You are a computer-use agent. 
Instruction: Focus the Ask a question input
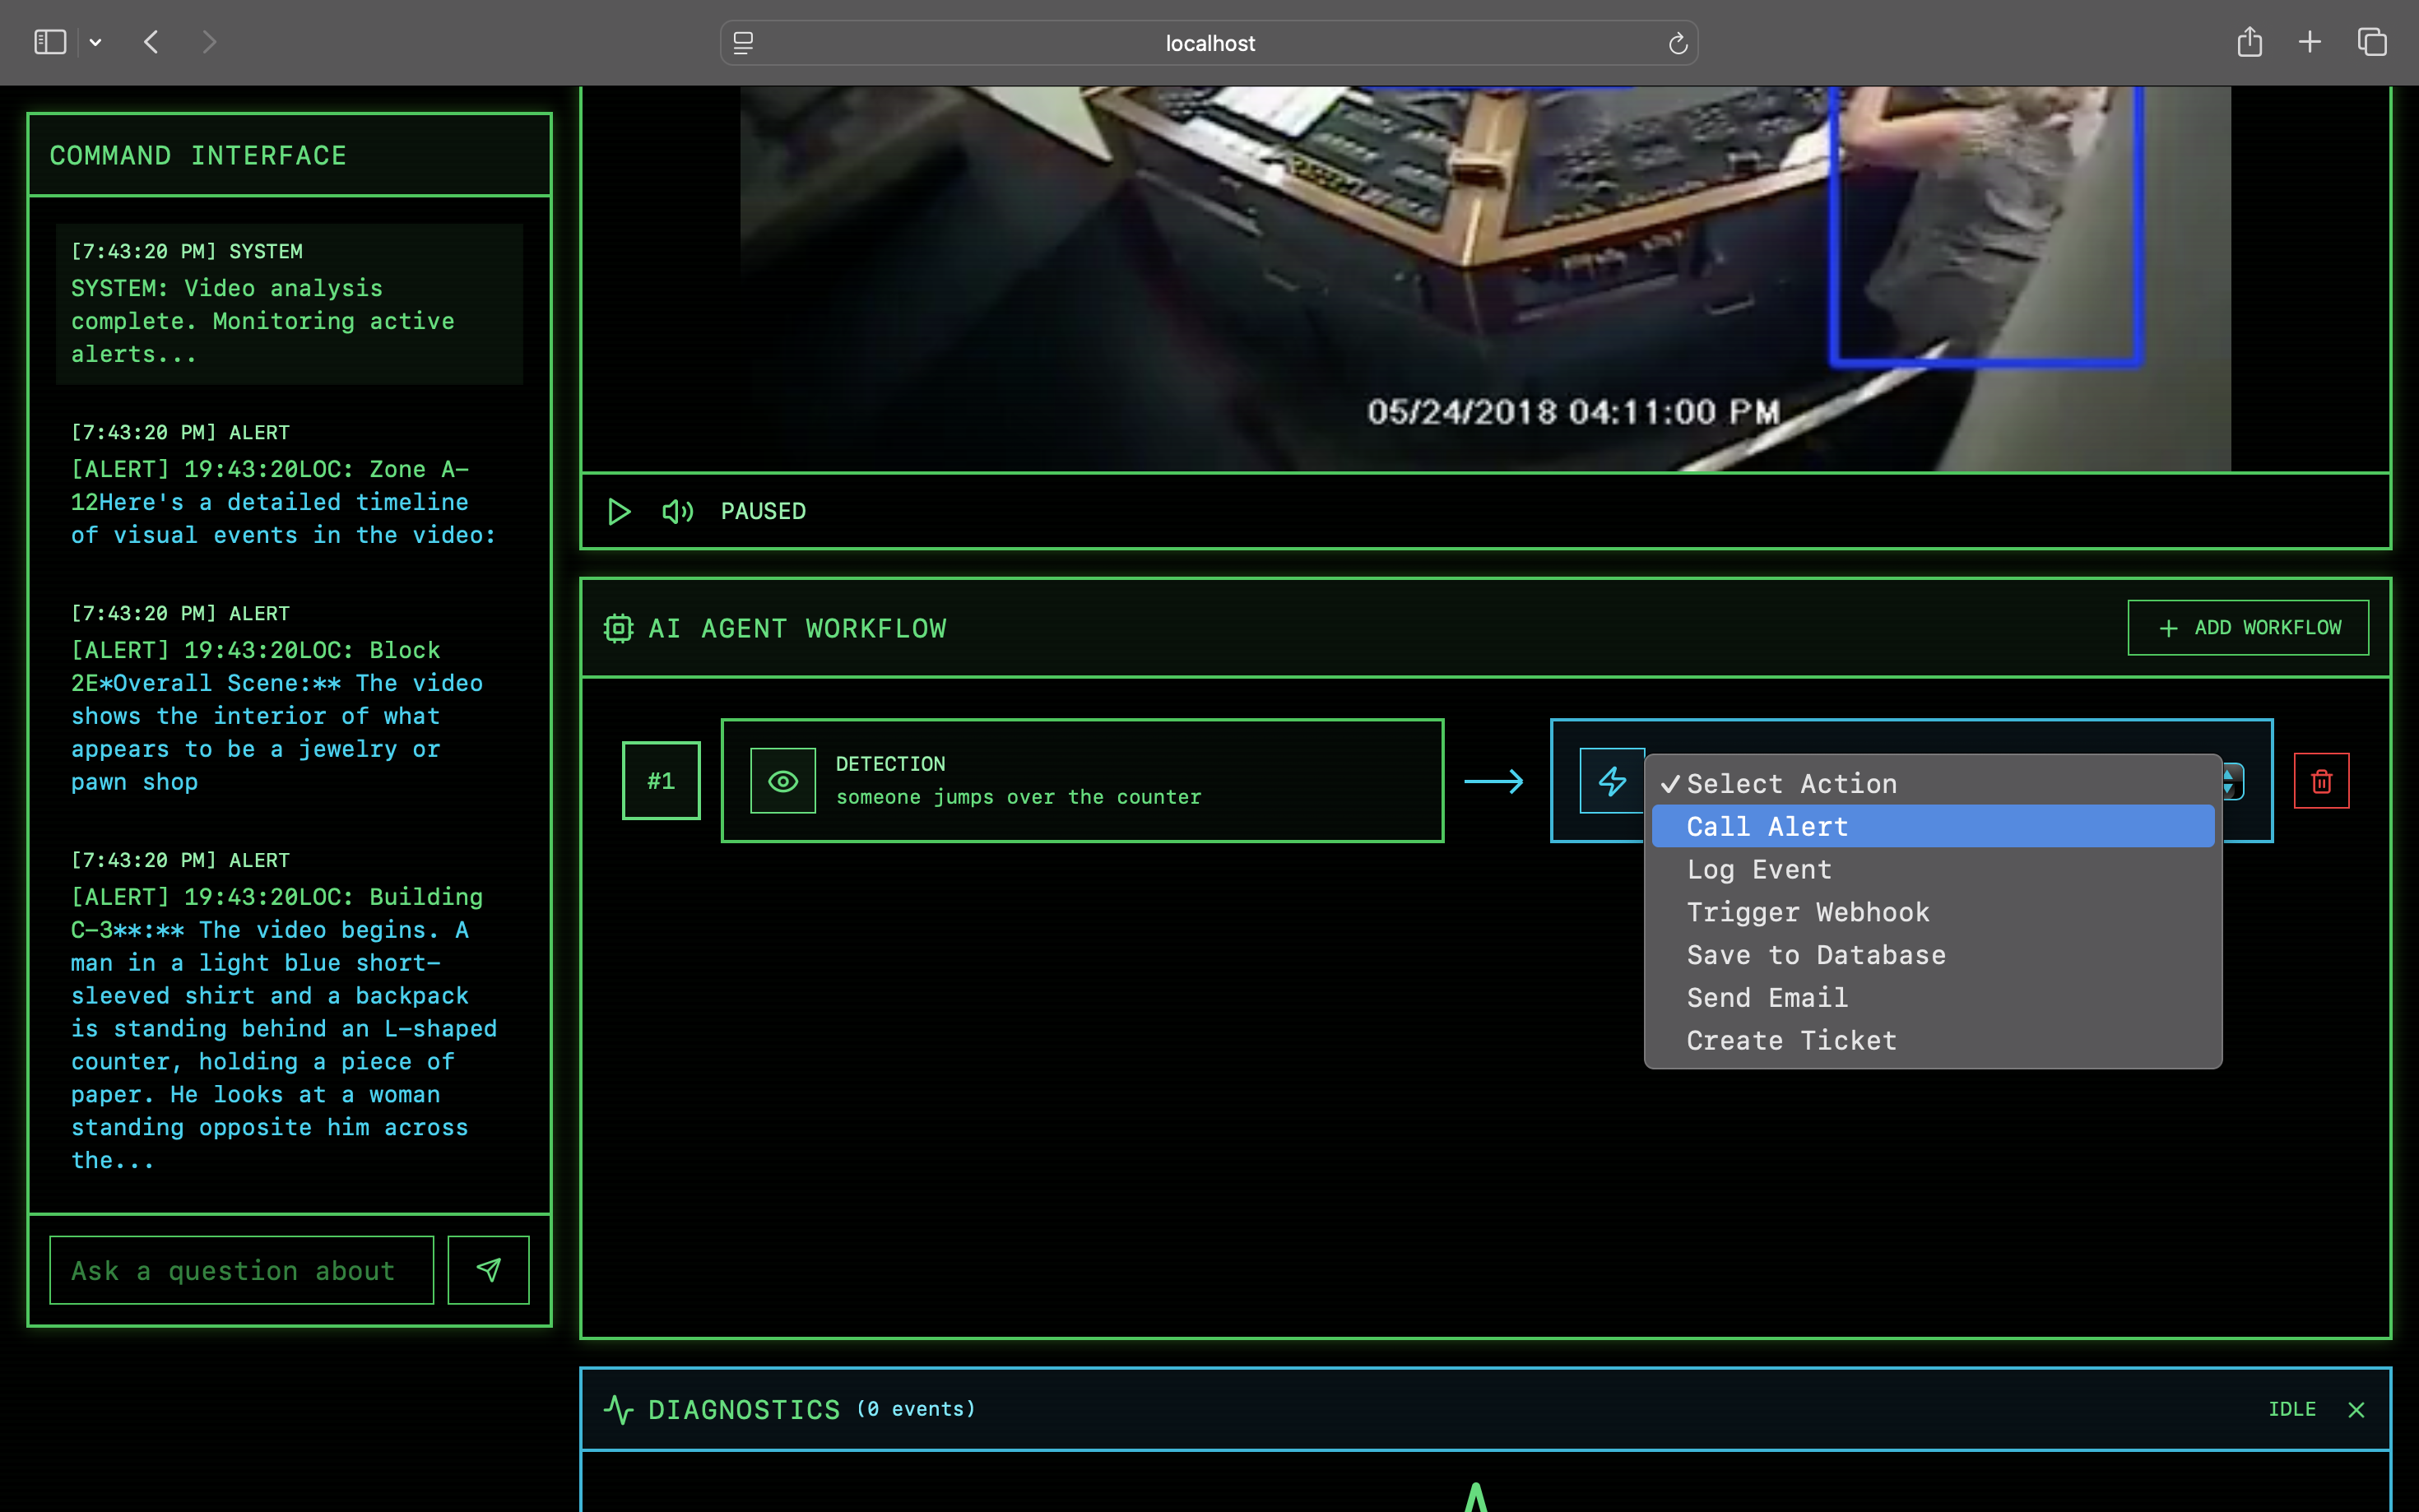[x=241, y=1270]
